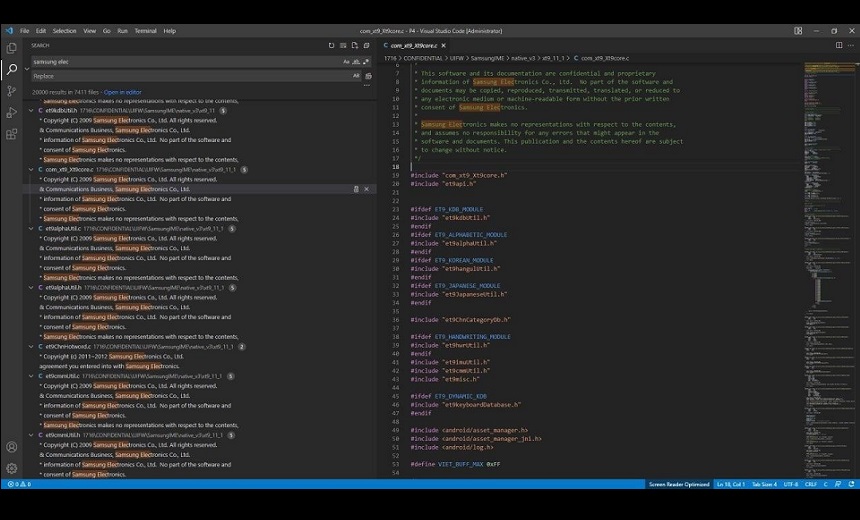Open the View menu
Image resolution: width=860 pixels, height=520 pixels.
pos(89,31)
